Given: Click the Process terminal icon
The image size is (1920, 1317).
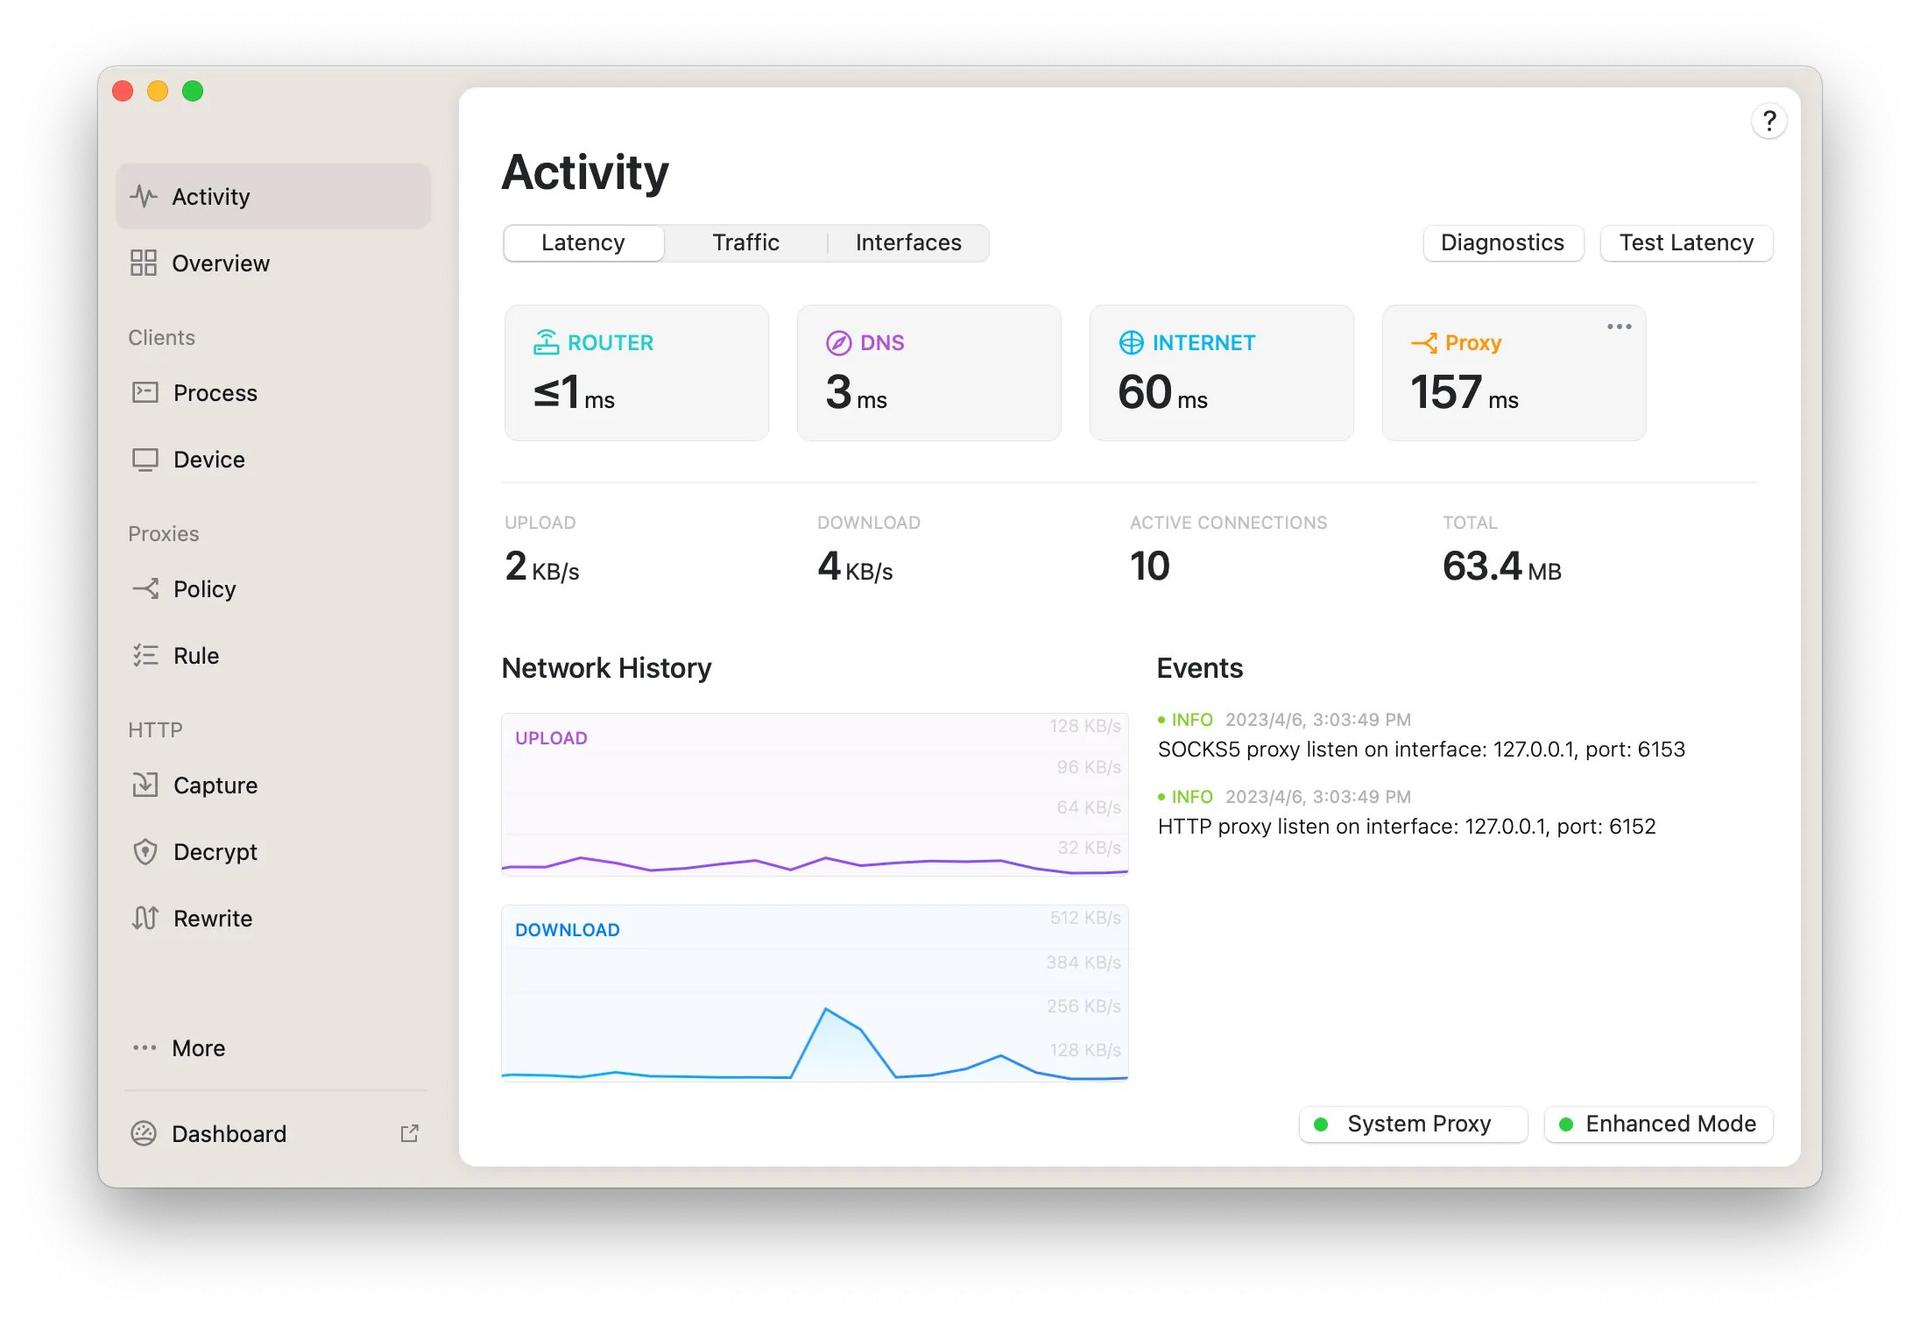Looking at the screenshot, I should coord(145,392).
